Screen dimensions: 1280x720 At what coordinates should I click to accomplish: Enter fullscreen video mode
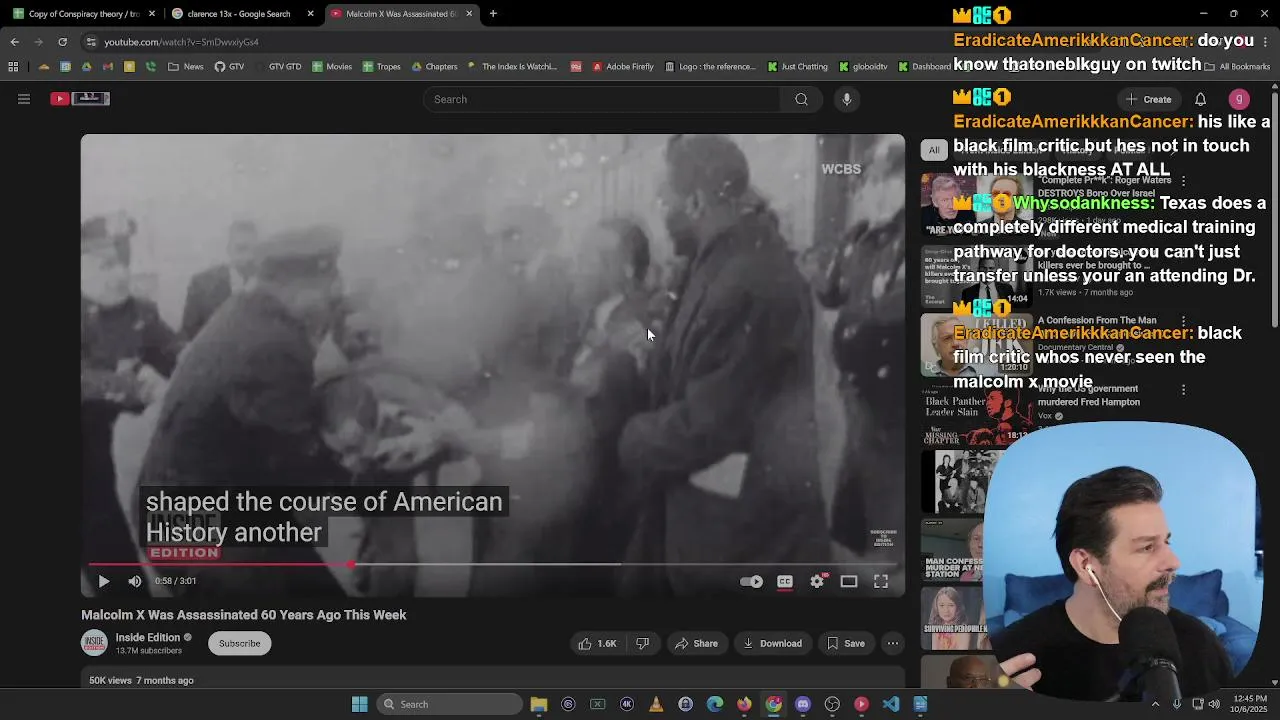881,581
